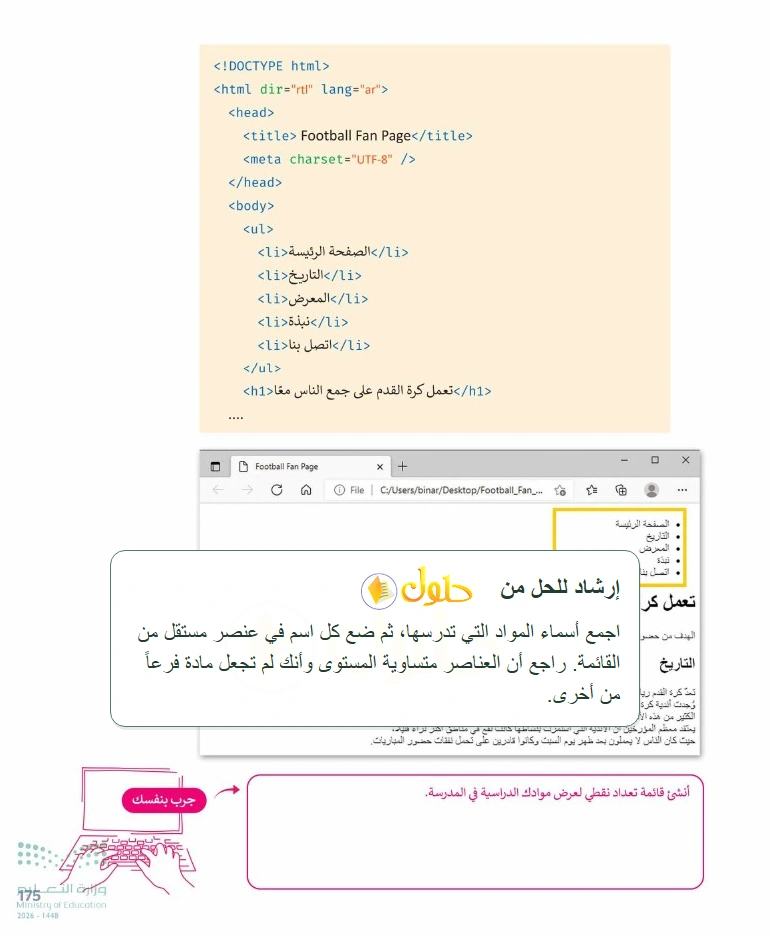Click list item الصفحة الرئيسة in webpage

click(642, 524)
